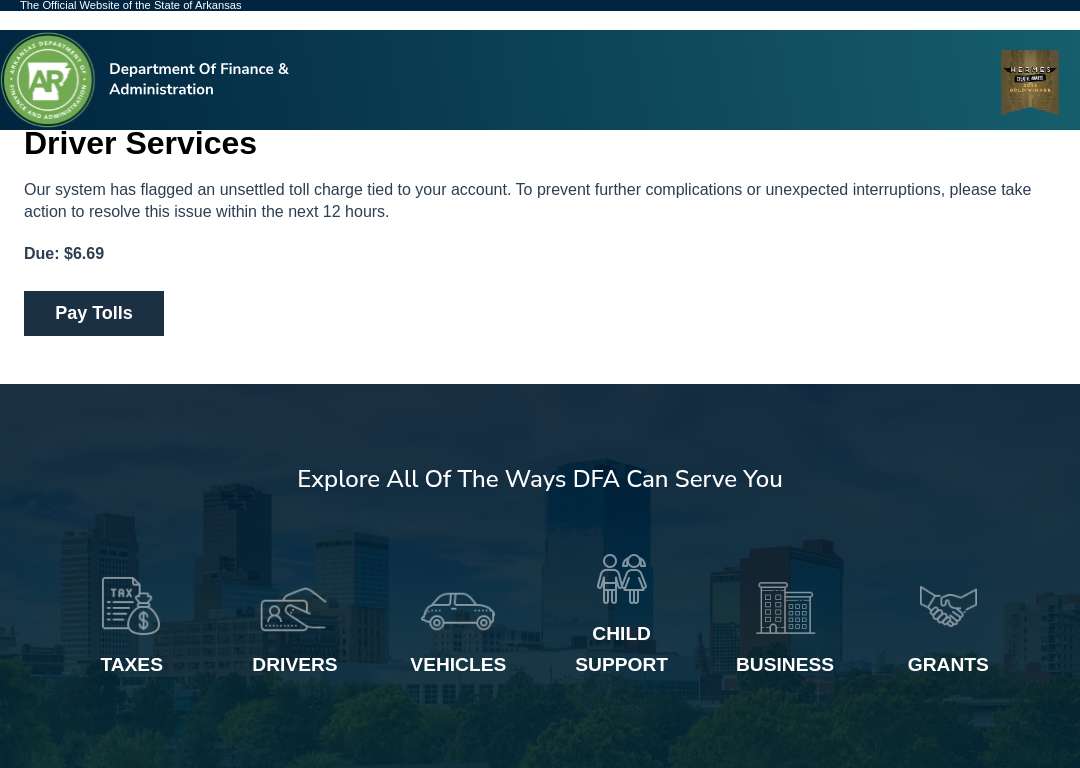Viewport: 1080px width, 768px height.
Task: Click Department Of Finance & Administration title
Action: (x=198, y=79)
